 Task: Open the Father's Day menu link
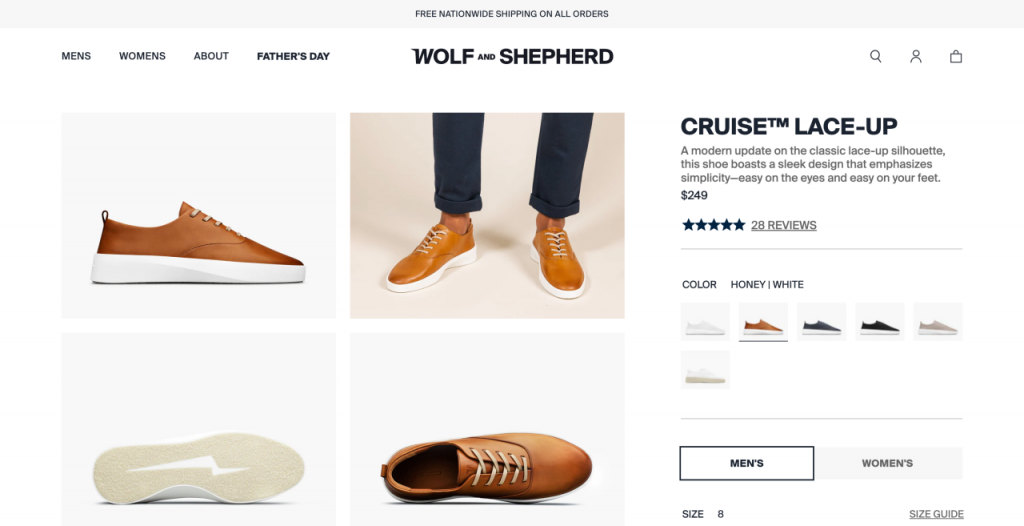[x=293, y=56]
